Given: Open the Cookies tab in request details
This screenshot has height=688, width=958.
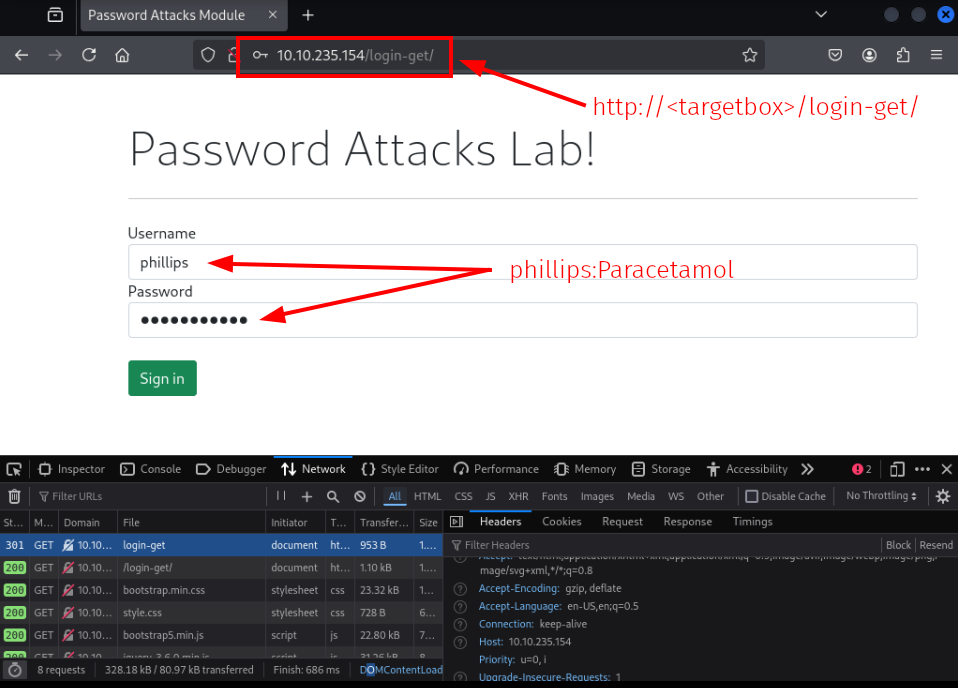Looking at the screenshot, I should click(x=561, y=521).
